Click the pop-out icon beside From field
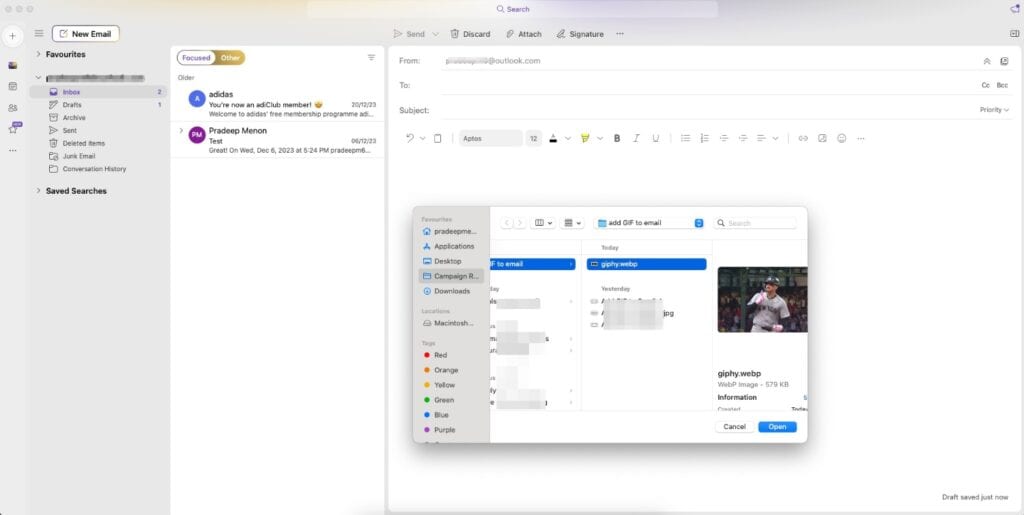 click(1004, 61)
